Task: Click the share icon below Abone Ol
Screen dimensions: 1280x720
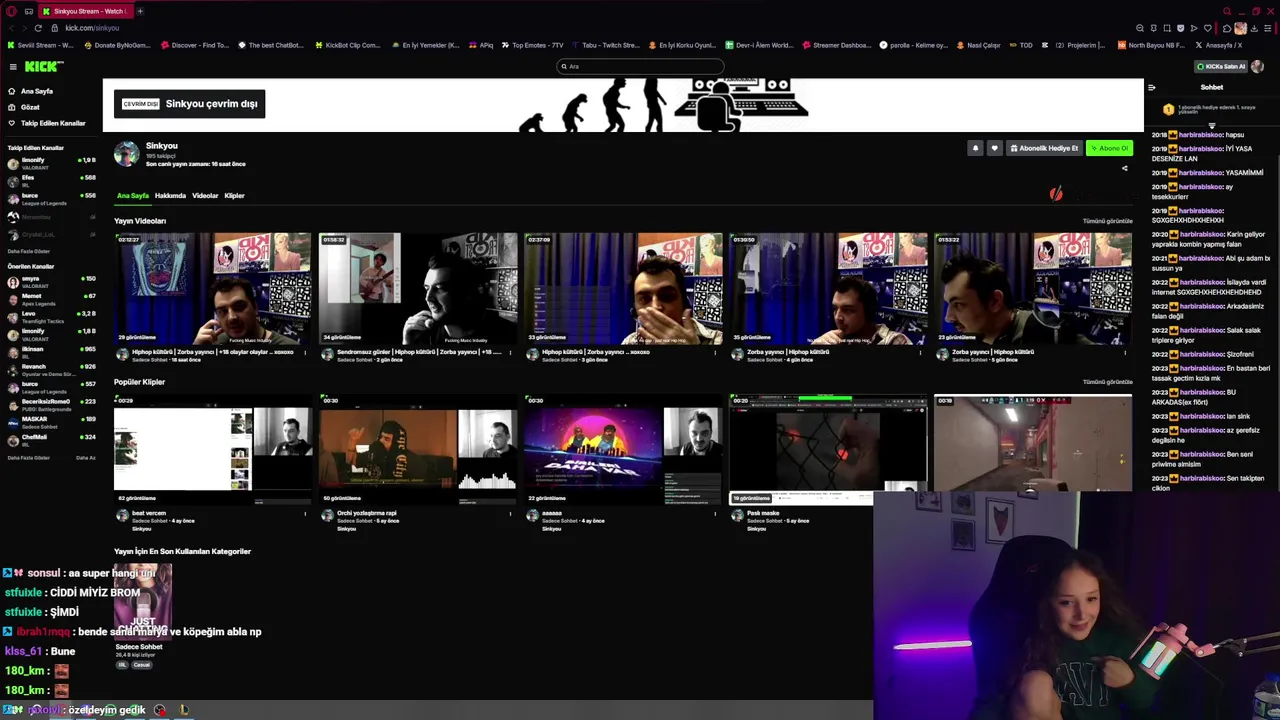Action: (1124, 168)
